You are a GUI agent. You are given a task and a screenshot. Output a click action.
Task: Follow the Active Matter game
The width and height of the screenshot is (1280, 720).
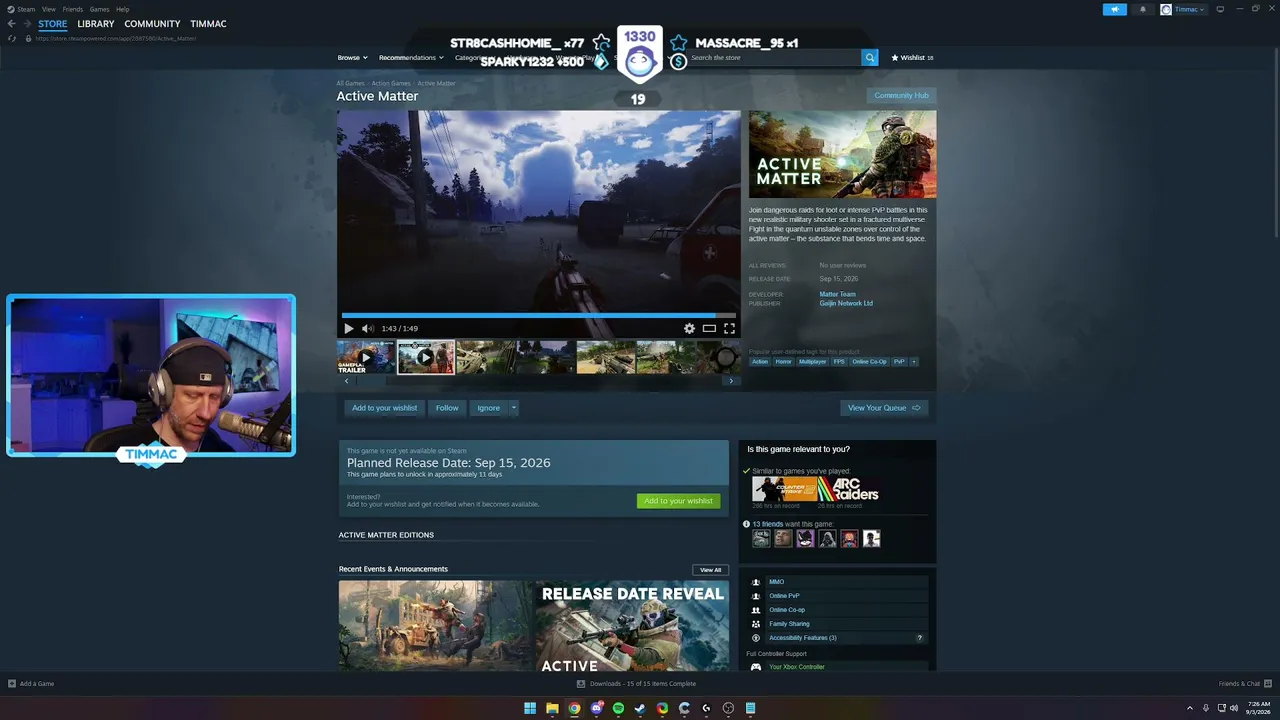447,408
